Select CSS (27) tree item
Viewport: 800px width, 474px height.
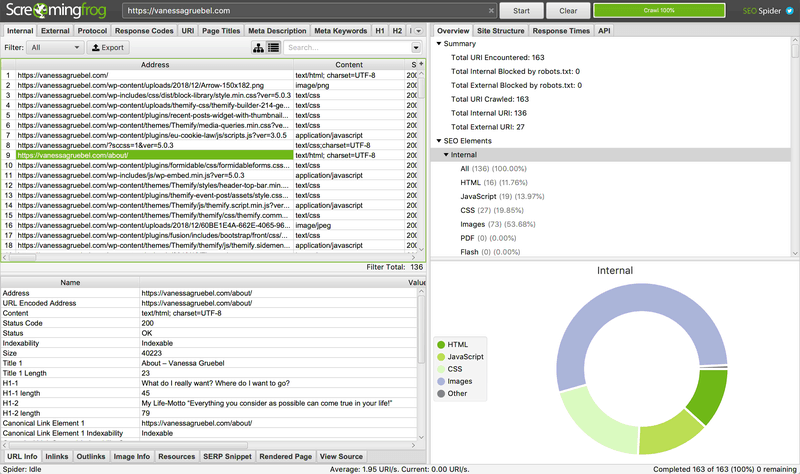492,210
